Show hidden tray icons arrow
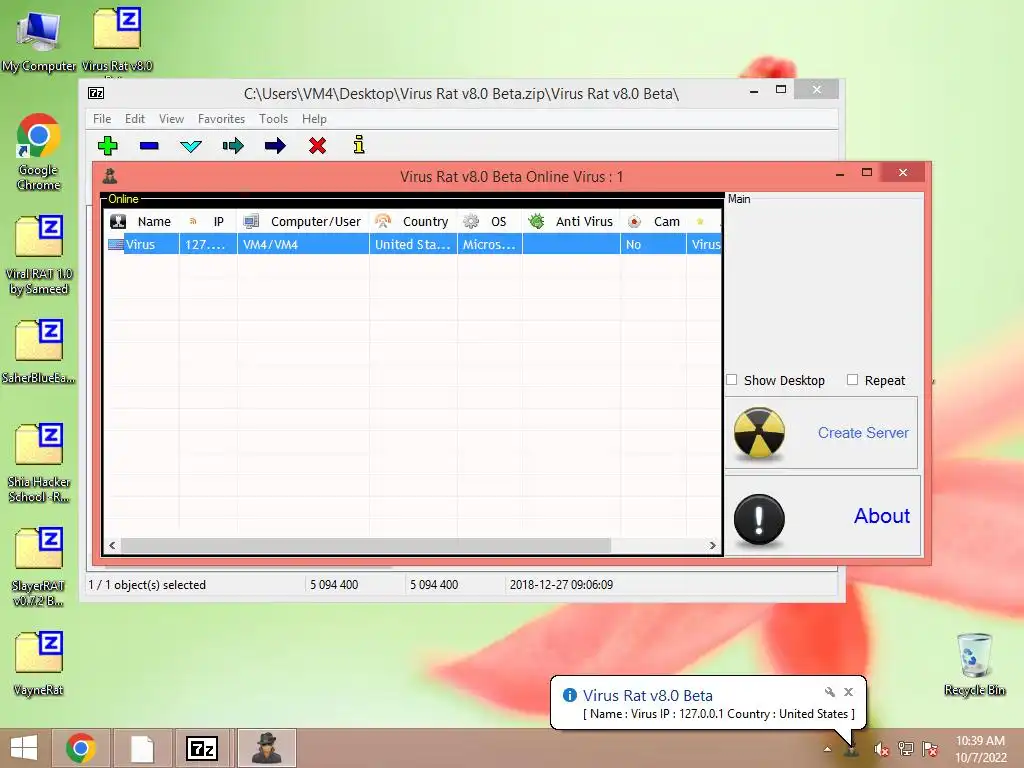 [827, 749]
